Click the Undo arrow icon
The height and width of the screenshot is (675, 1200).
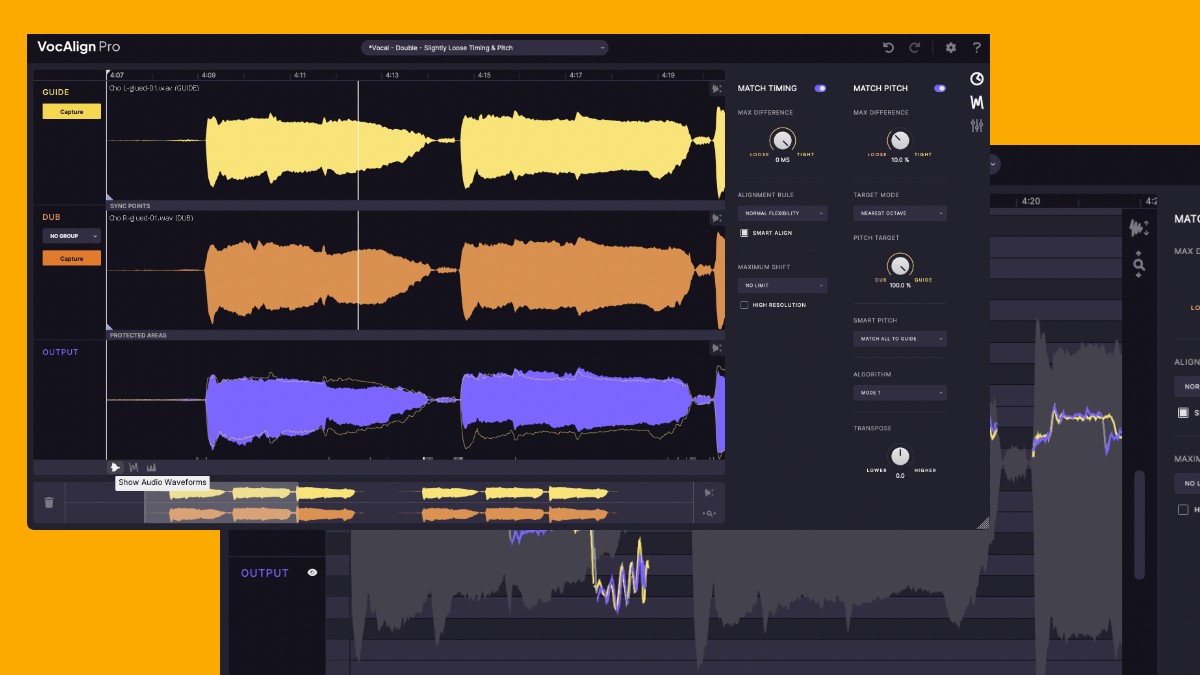pos(888,48)
